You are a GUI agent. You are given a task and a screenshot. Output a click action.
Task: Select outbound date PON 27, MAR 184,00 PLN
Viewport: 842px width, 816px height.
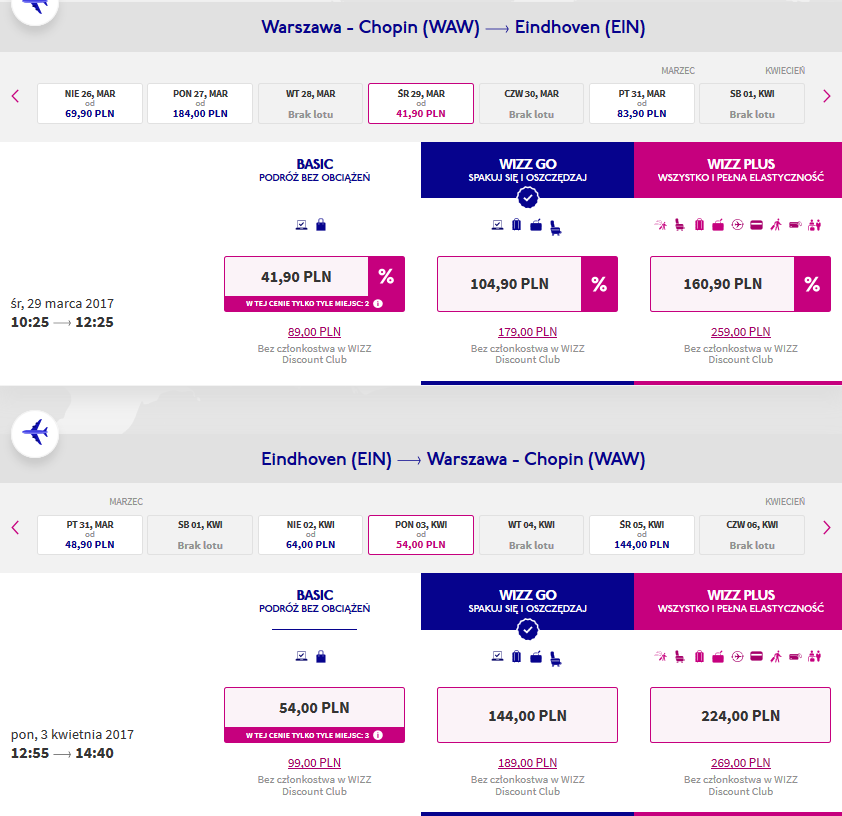tap(200, 104)
